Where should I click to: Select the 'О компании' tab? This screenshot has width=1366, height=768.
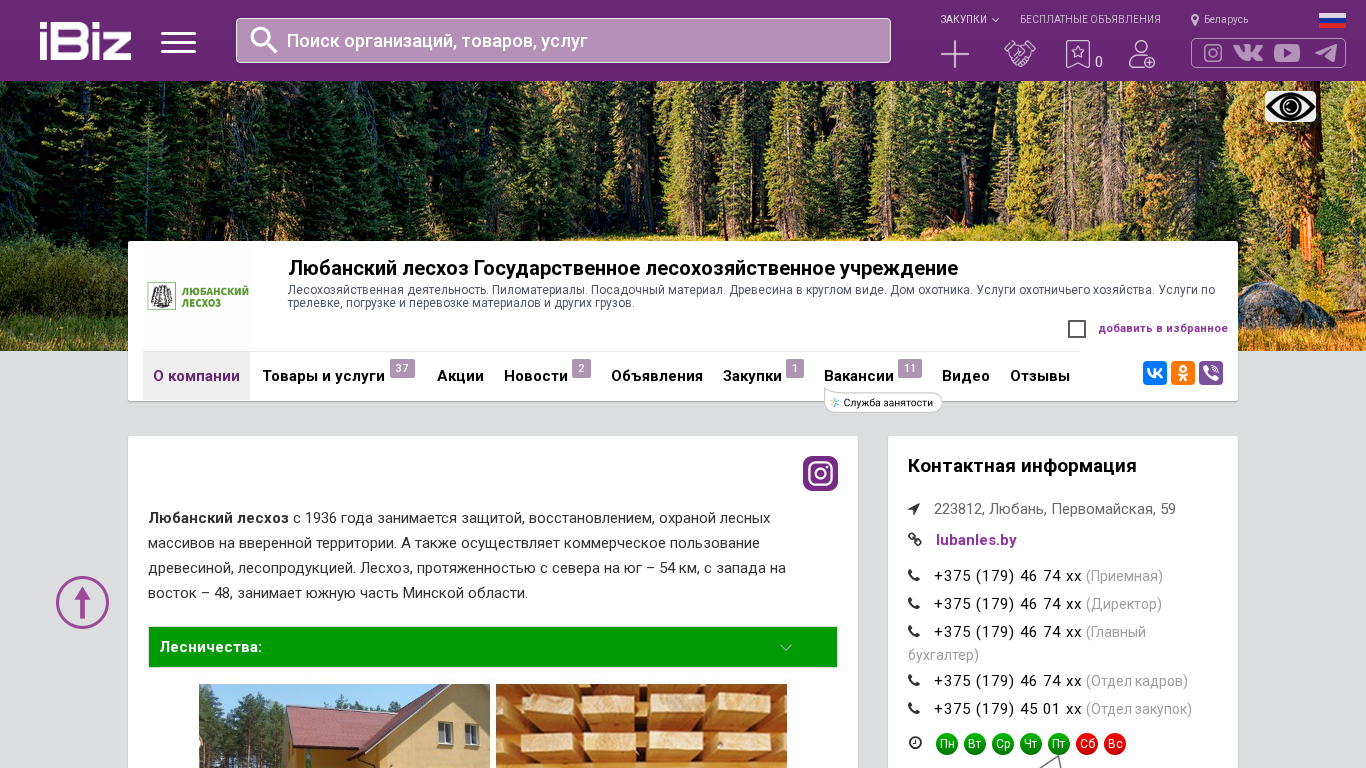pos(196,376)
